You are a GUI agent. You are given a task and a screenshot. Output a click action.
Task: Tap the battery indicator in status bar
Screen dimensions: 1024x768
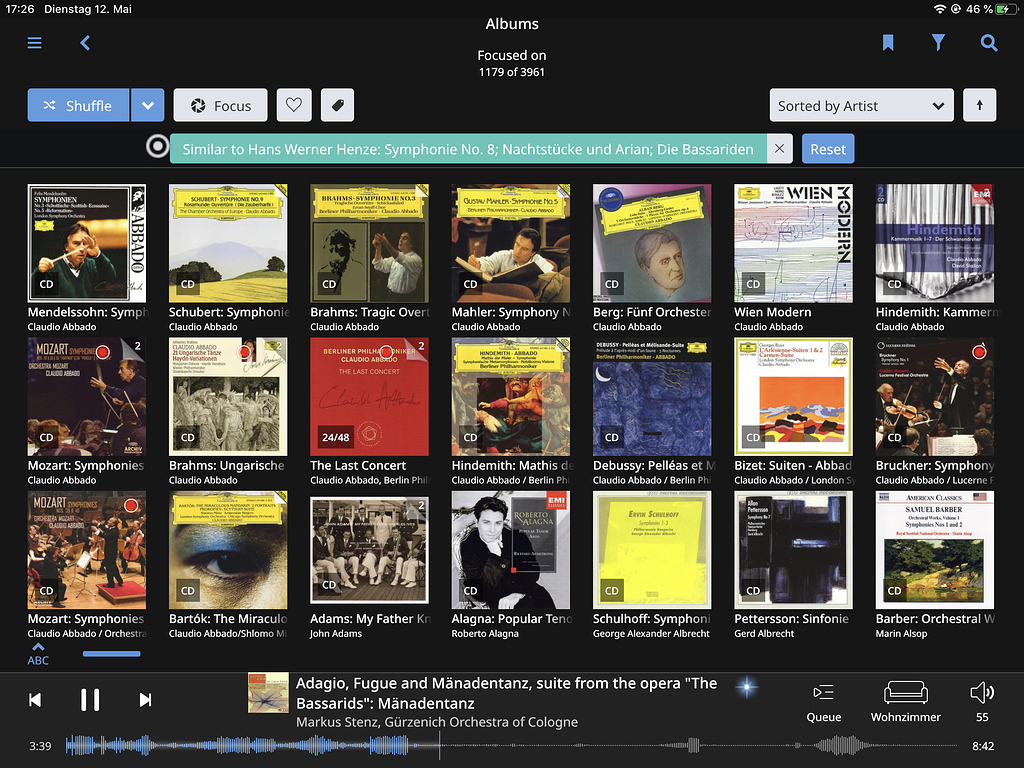click(1007, 9)
